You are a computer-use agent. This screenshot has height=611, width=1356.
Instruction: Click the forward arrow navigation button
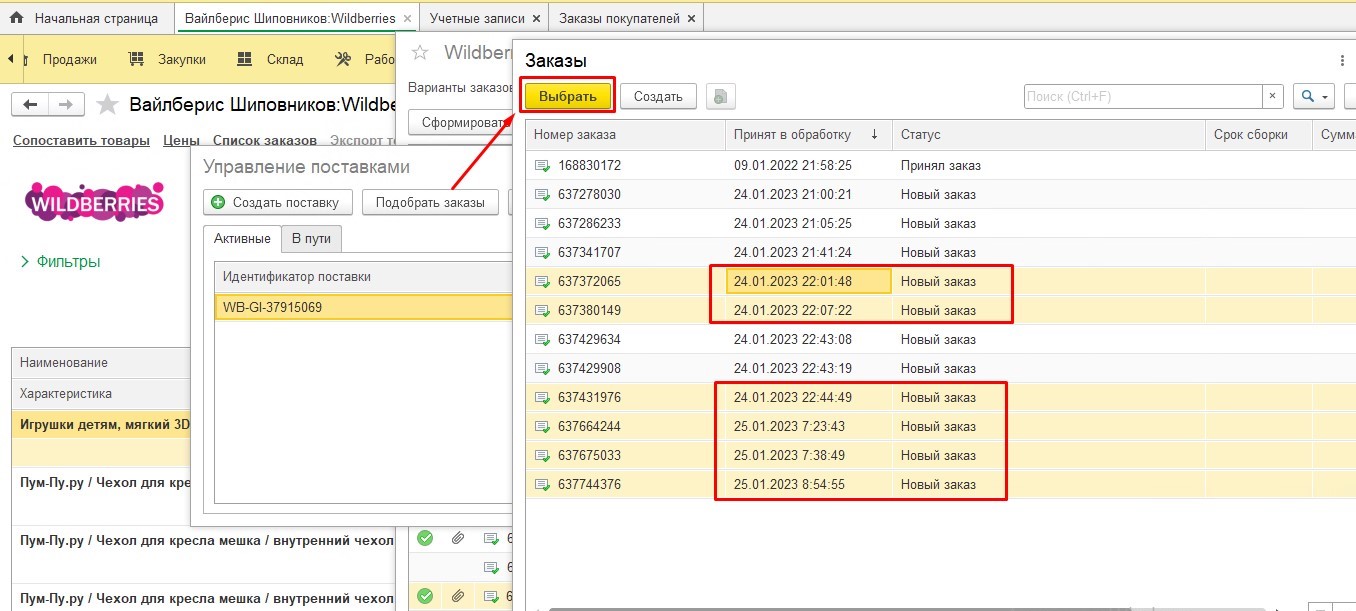point(66,105)
